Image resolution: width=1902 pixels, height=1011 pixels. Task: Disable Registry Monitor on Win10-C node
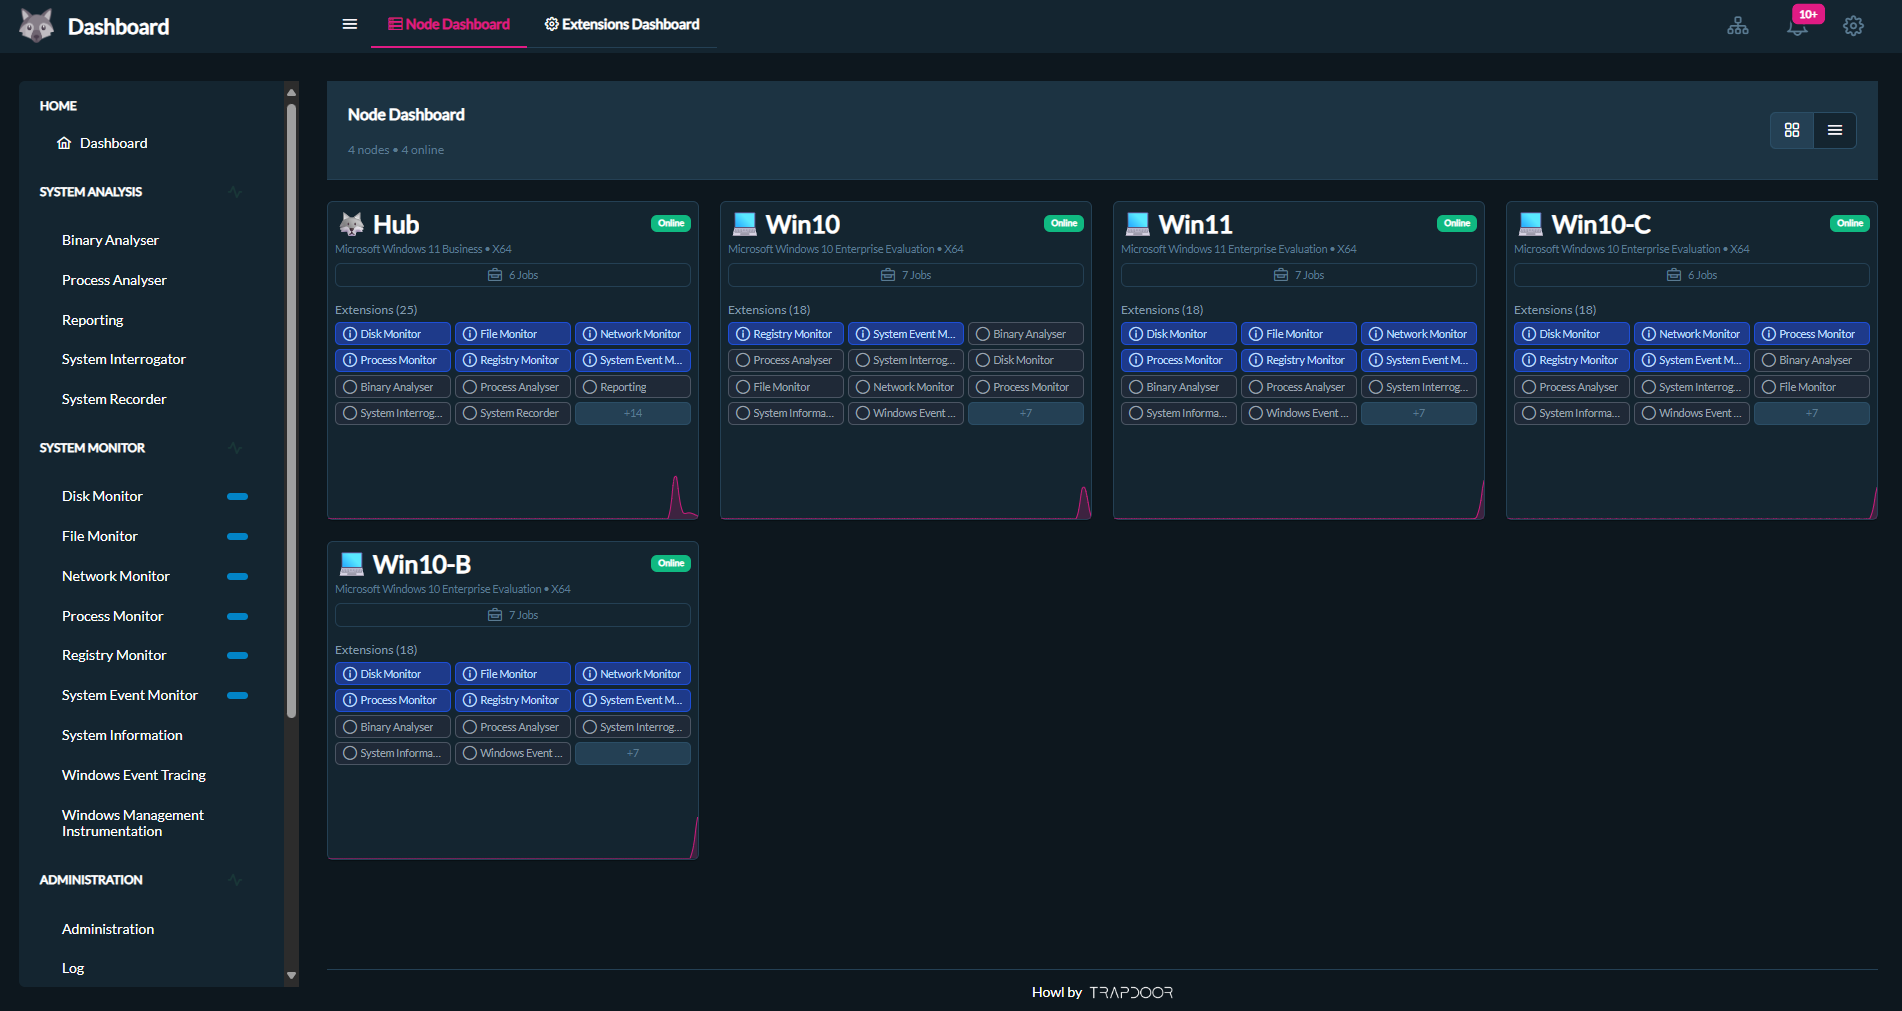tap(1571, 360)
